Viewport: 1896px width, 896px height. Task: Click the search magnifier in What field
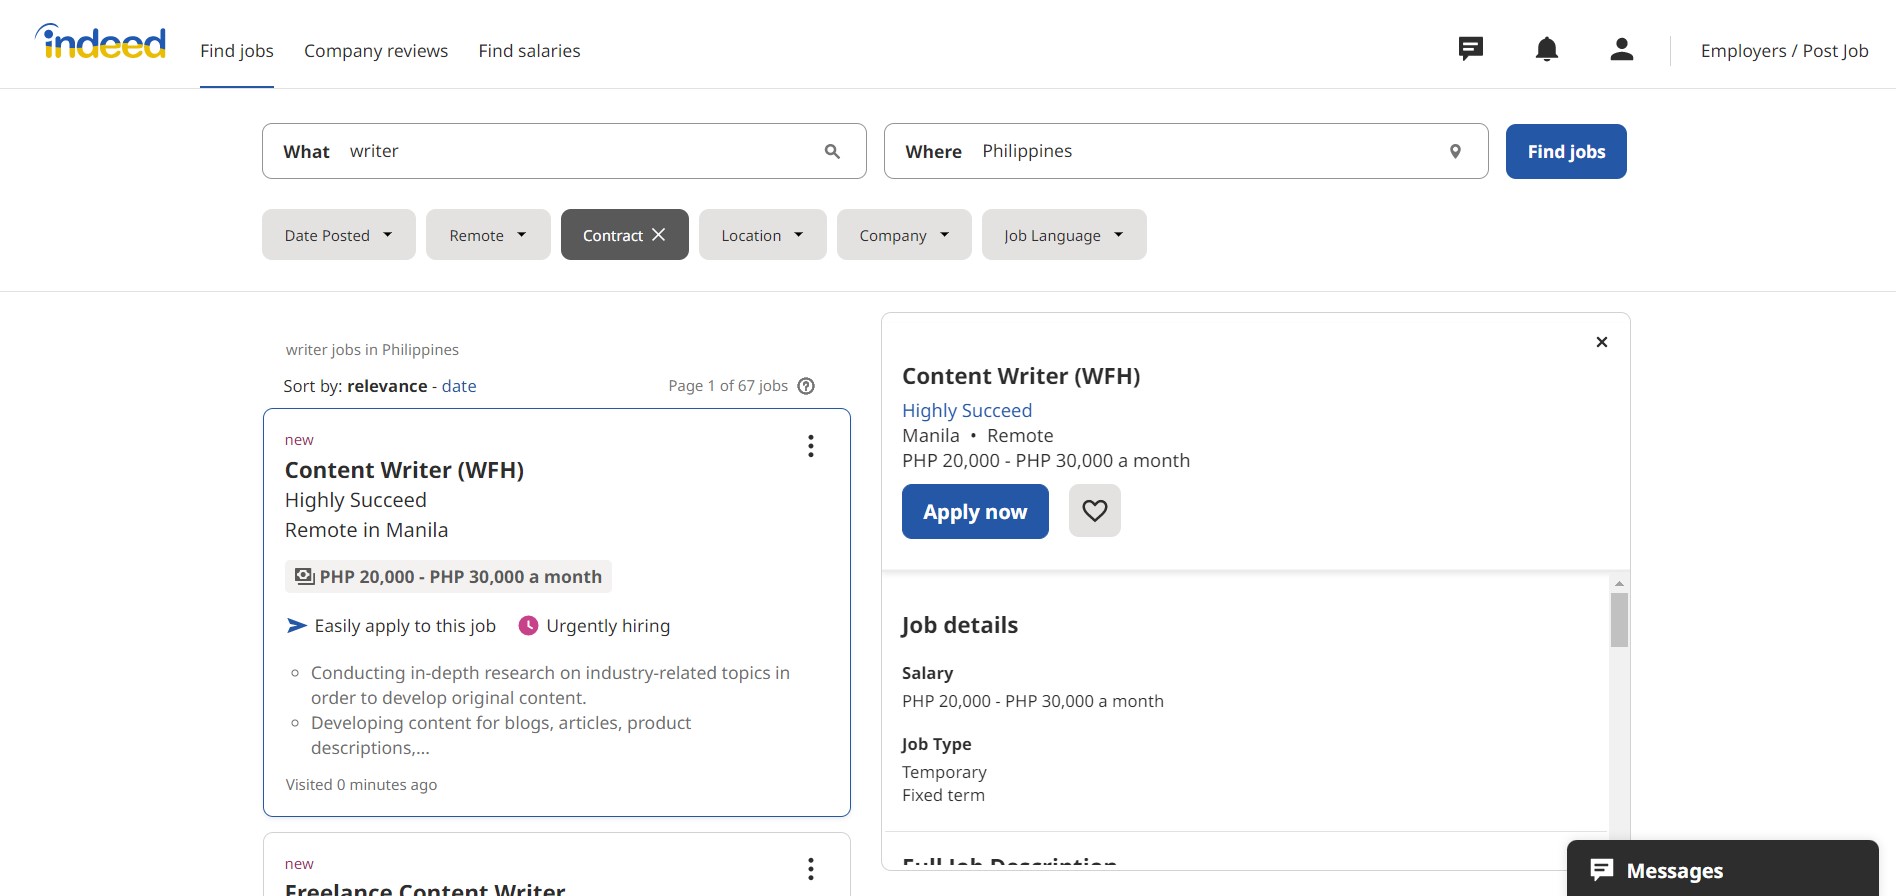pyautogui.click(x=832, y=151)
